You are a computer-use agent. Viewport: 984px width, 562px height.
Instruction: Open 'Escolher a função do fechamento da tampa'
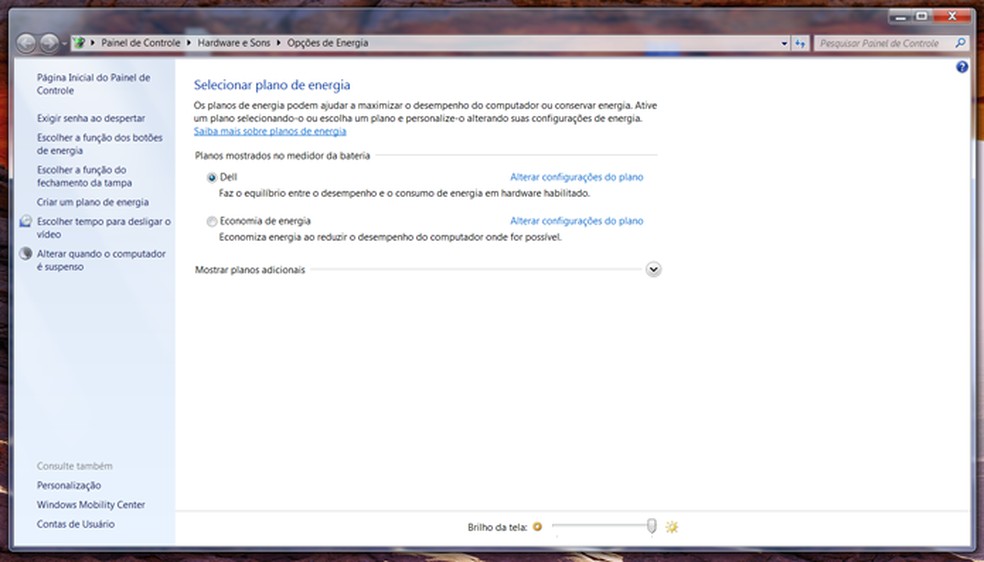click(x=84, y=176)
